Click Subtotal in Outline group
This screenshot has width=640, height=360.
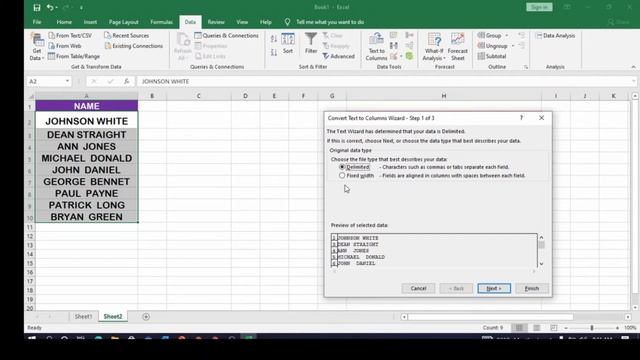[x=492, y=56]
